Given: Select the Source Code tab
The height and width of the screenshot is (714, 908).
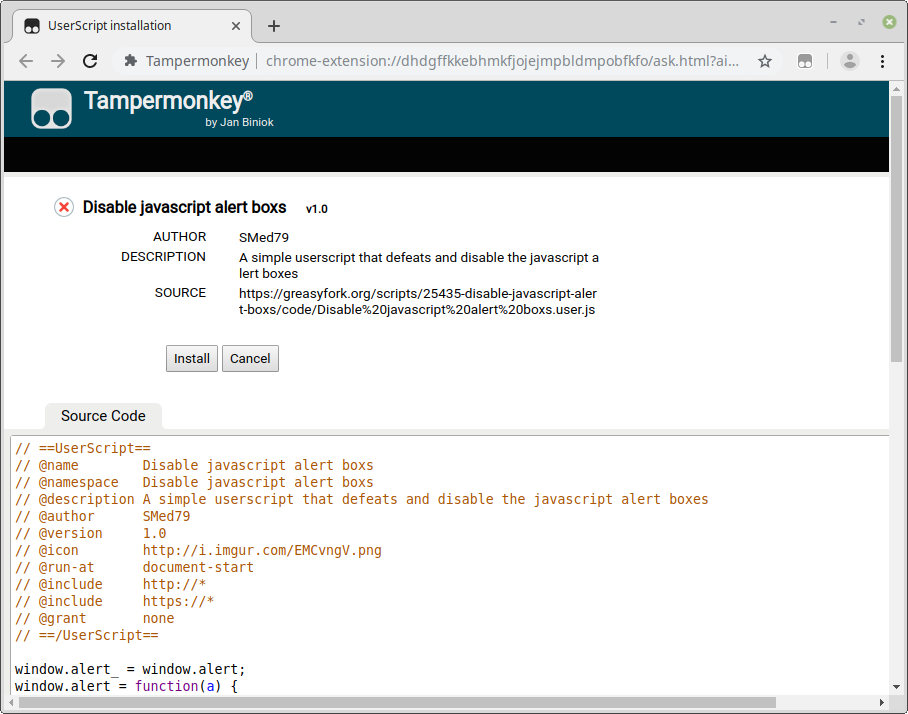Looking at the screenshot, I should pyautogui.click(x=103, y=416).
